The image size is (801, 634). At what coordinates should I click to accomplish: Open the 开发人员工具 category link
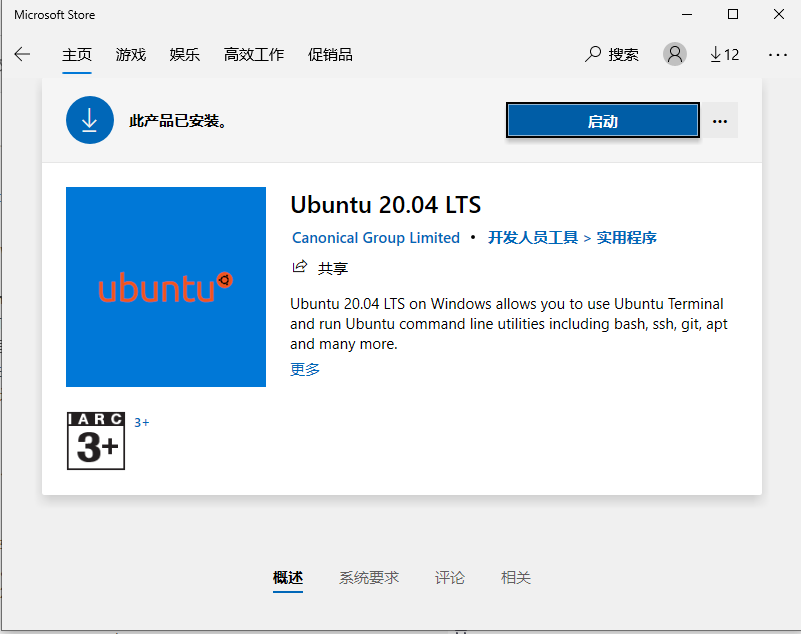coord(533,238)
